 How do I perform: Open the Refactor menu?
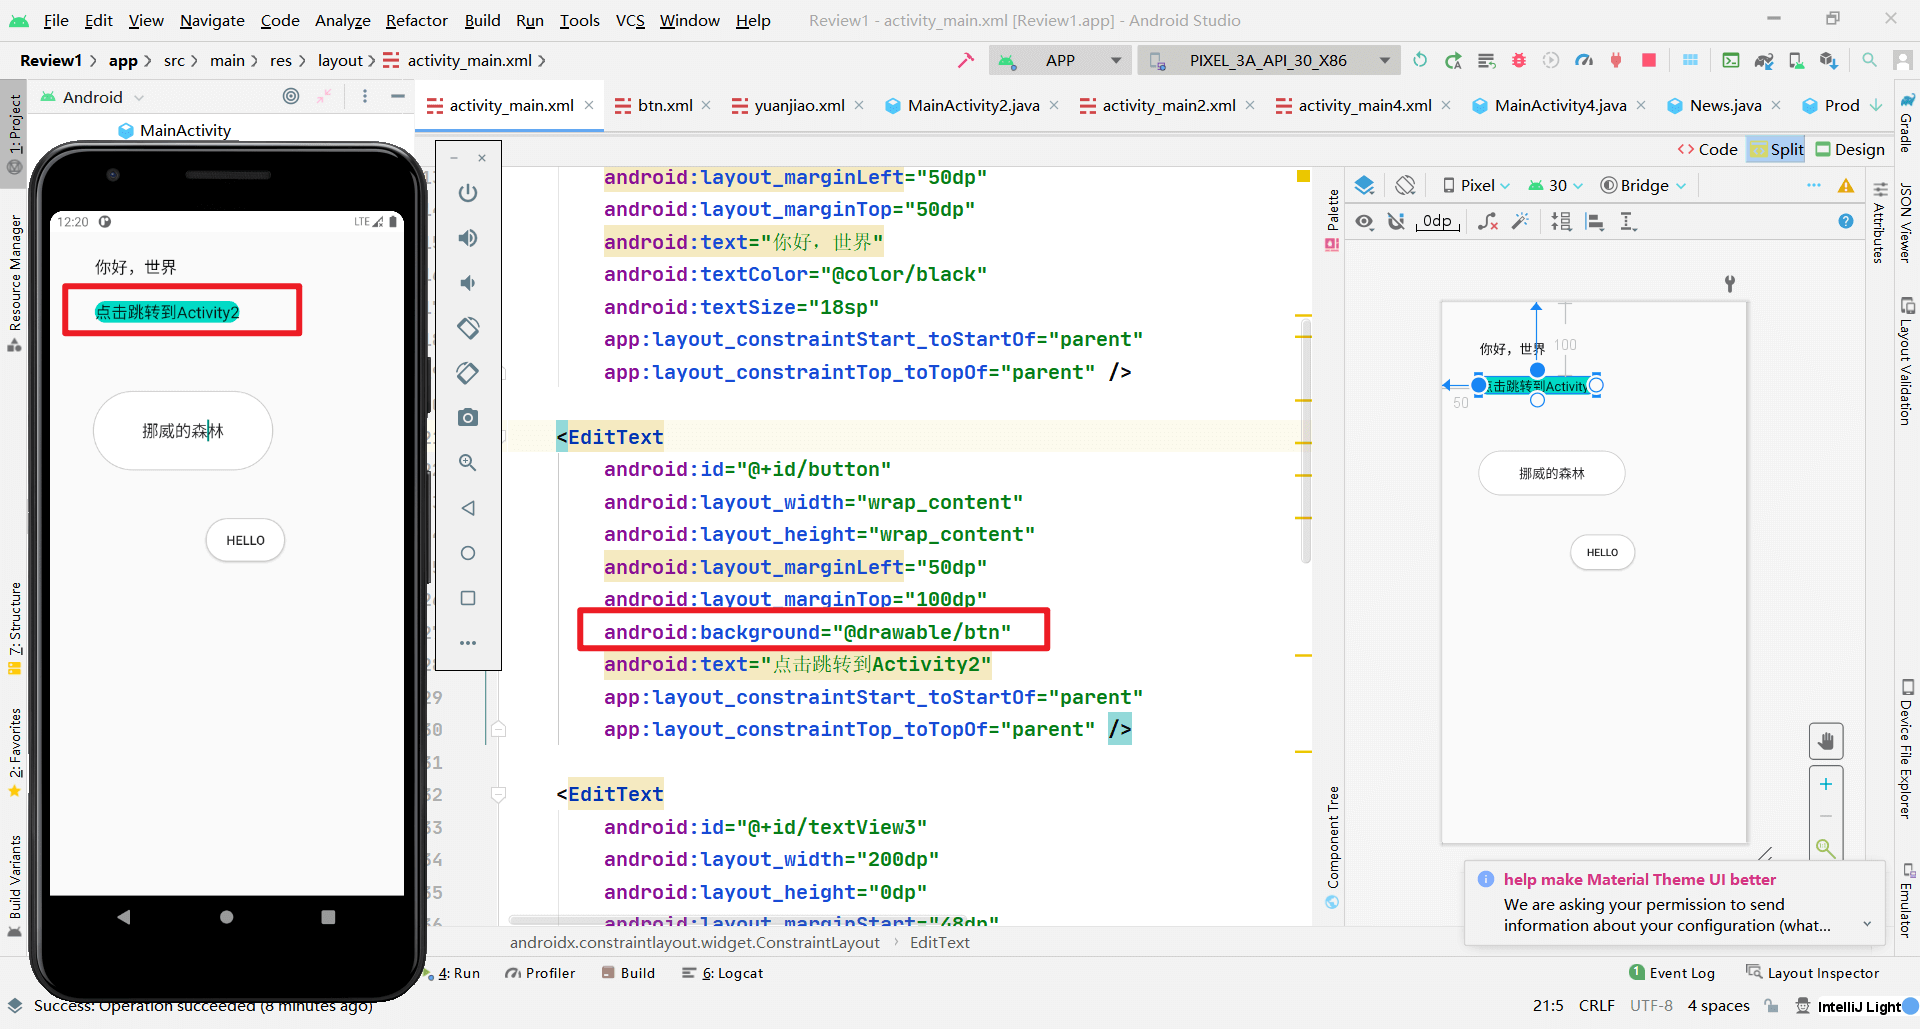416,20
